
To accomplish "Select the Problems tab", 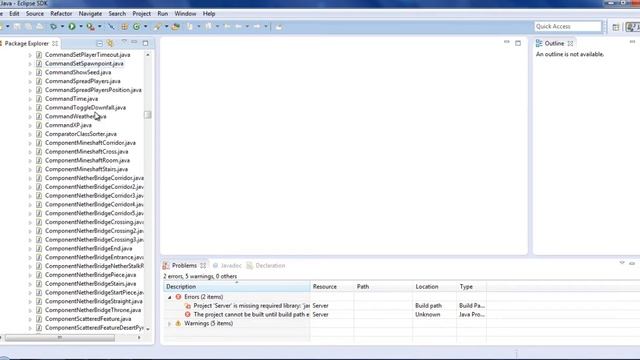I will click(184, 265).
